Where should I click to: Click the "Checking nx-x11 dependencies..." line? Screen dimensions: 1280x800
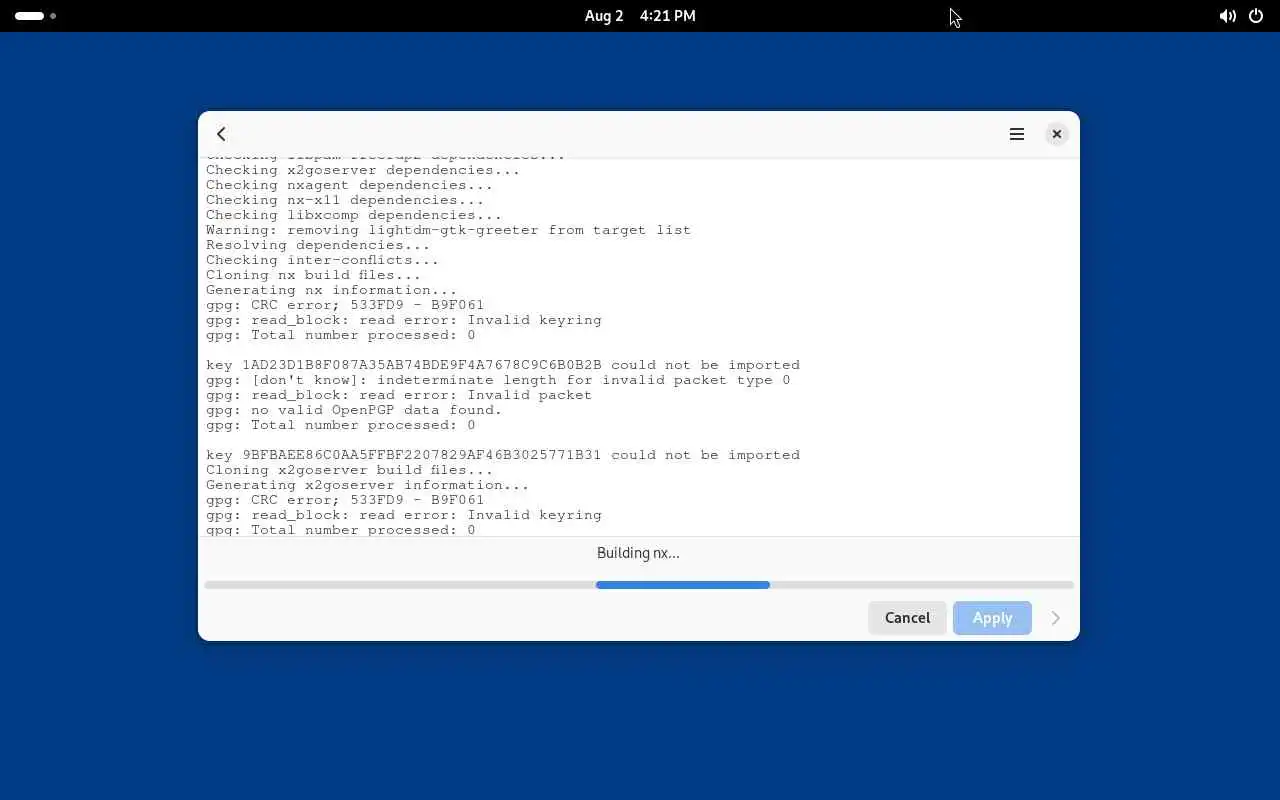(x=345, y=200)
